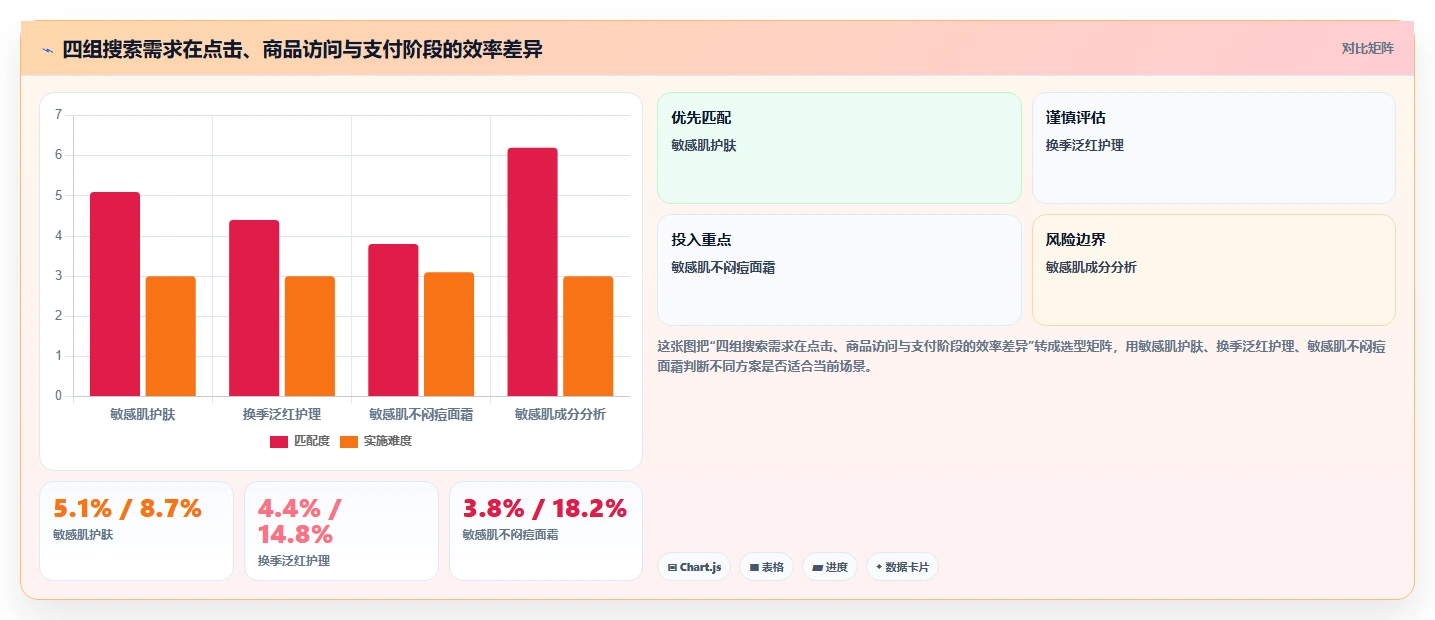Select the 敏感肌成分分析 red bar
Viewport: 1435px width, 620px height.
(532, 272)
